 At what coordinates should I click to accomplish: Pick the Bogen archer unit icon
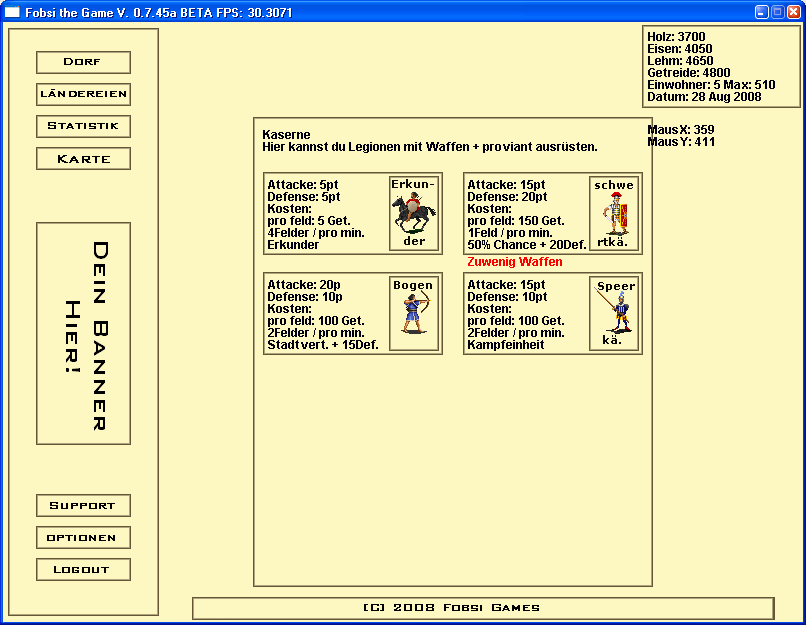click(414, 313)
